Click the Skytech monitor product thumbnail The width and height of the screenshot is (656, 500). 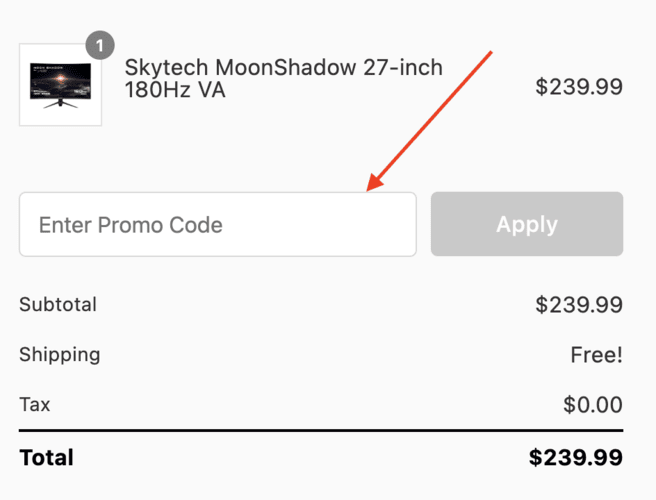pos(60,85)
